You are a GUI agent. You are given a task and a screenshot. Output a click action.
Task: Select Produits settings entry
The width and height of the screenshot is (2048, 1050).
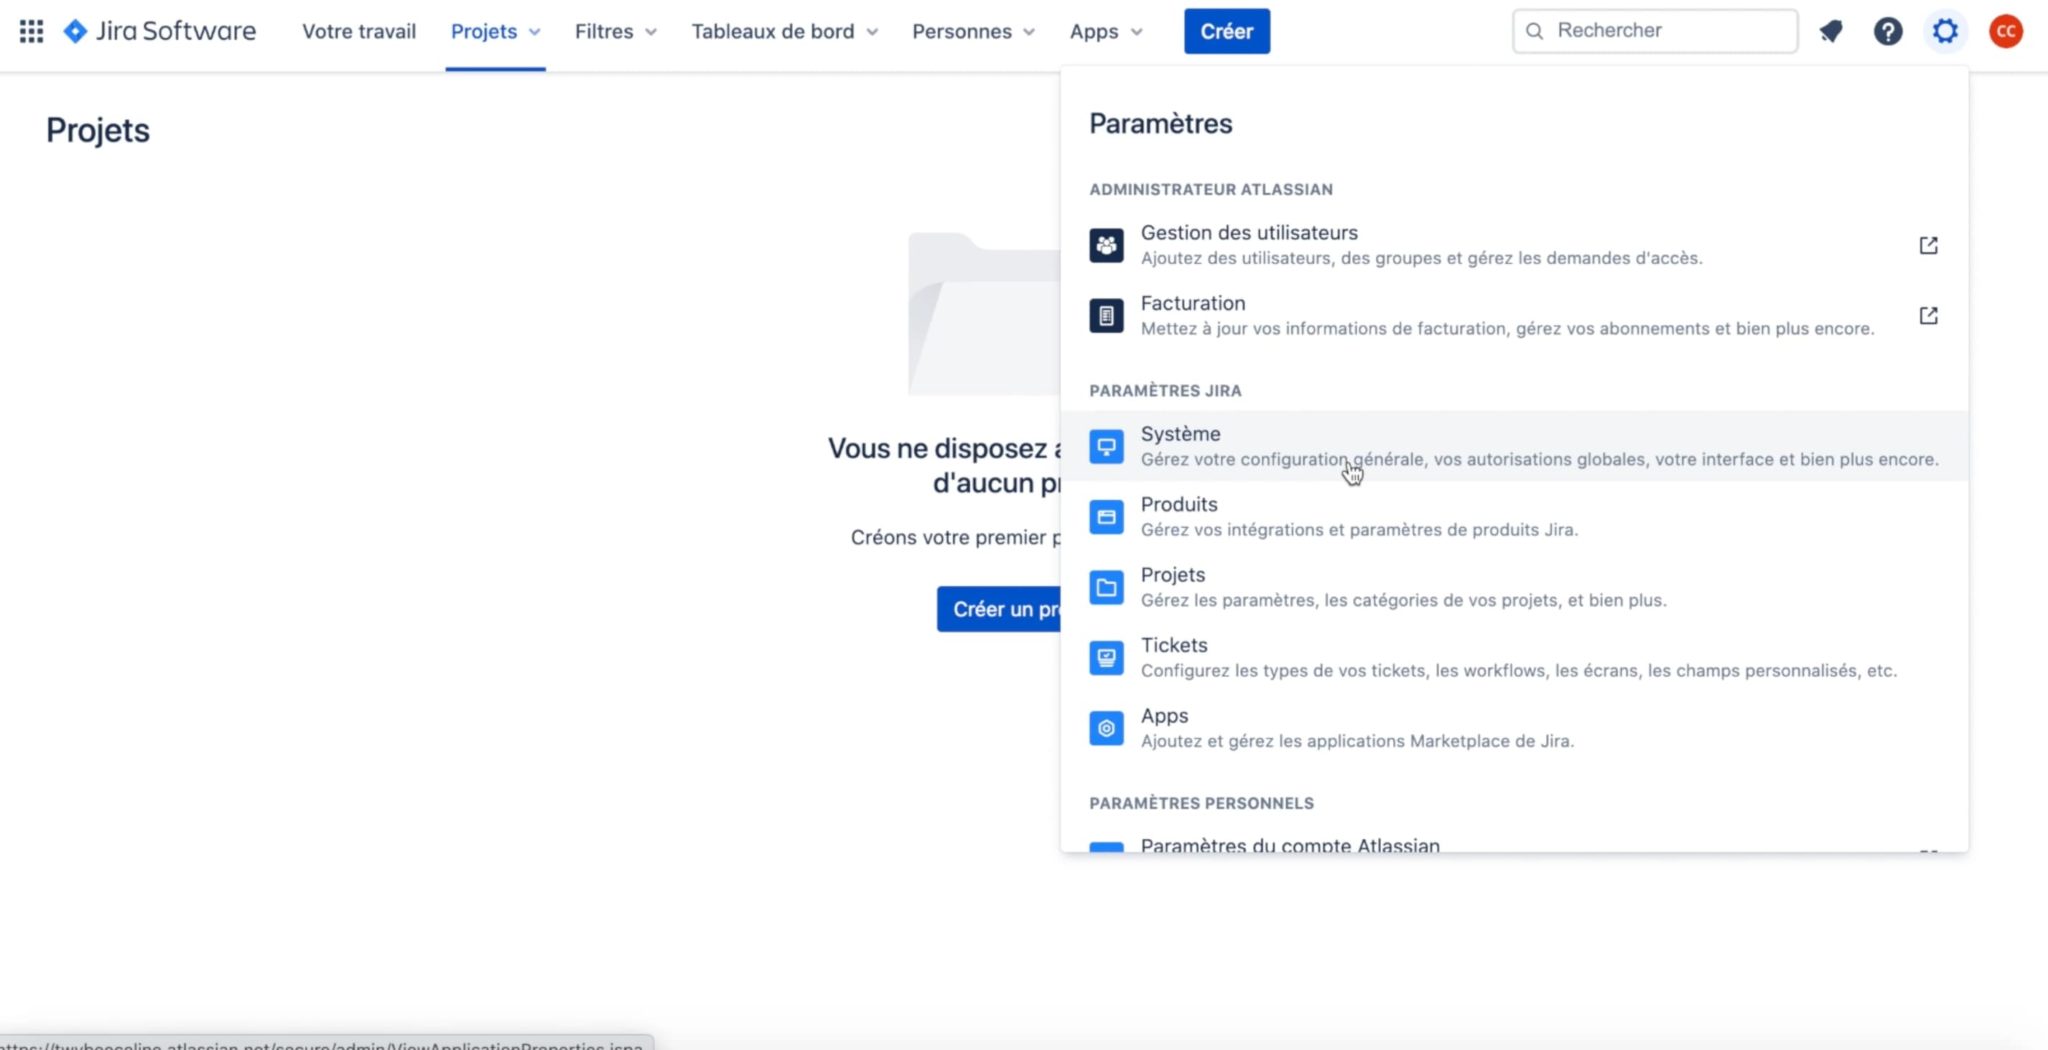click(1514, 517)
